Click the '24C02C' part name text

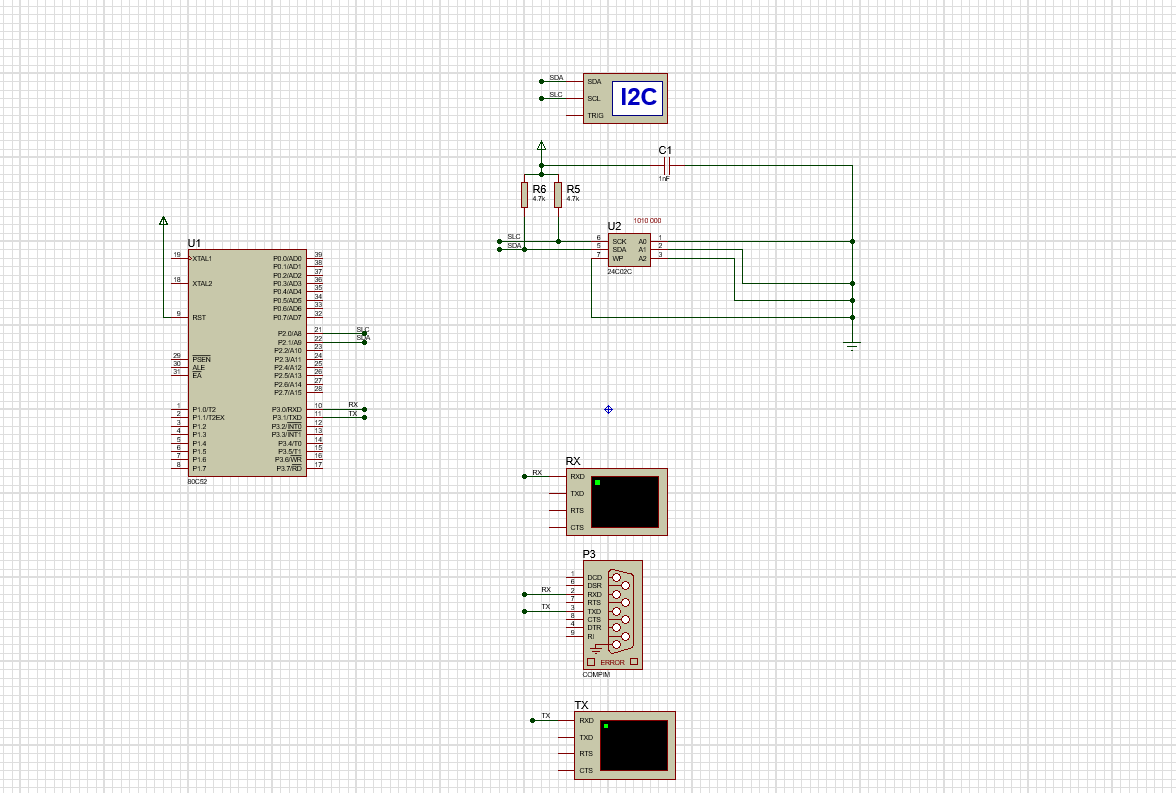[620, 272]
